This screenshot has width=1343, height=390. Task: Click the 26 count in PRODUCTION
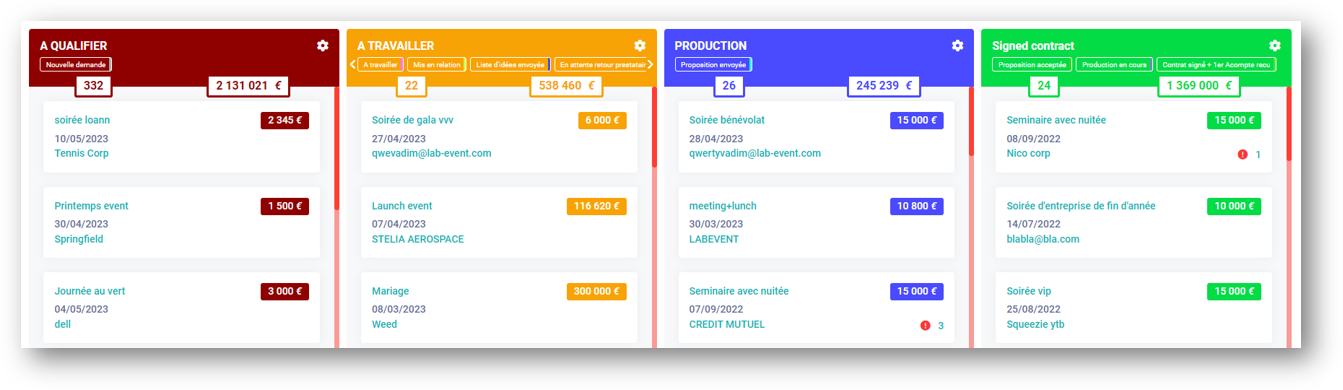(729, 86)
